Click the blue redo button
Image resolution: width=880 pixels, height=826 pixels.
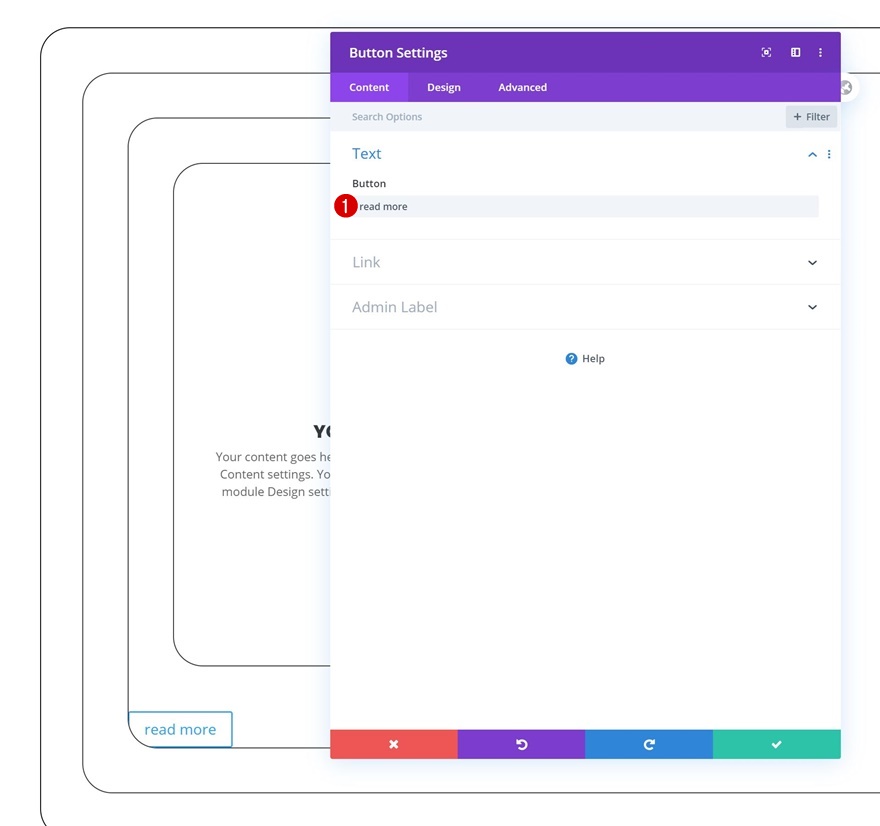649,744
